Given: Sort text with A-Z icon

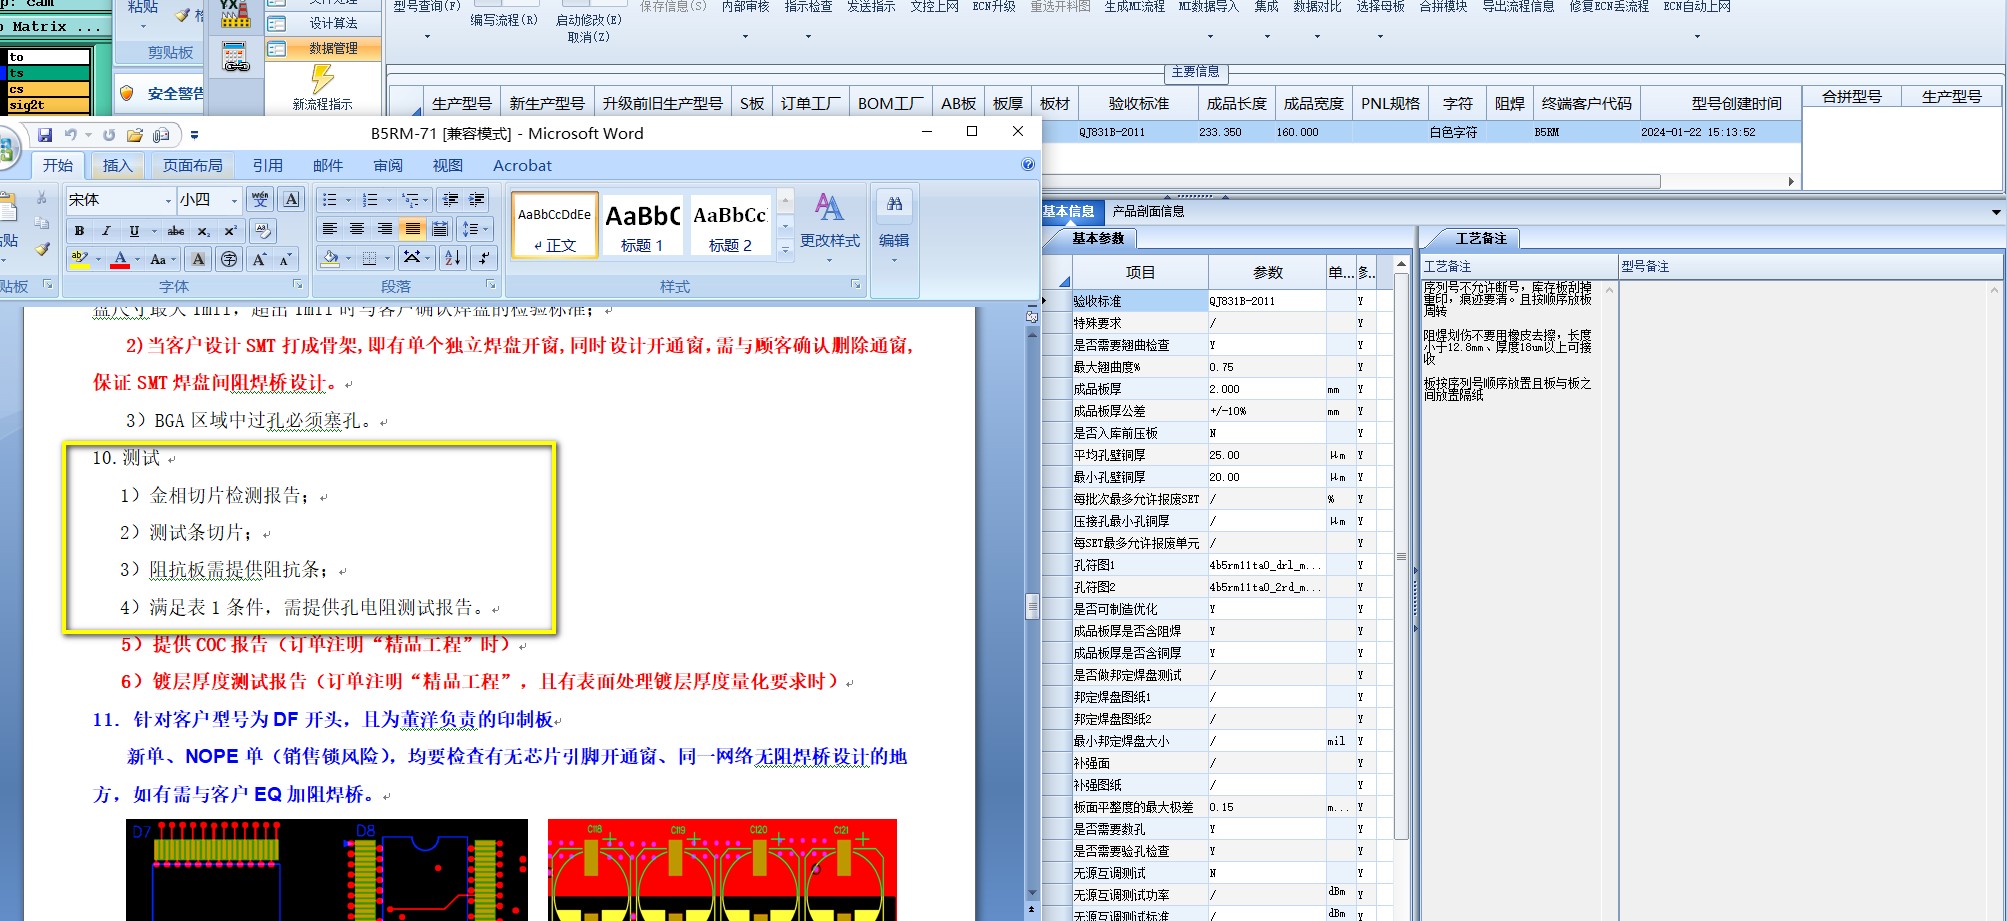Looking at the screenshot, I should tap(452, 259).
